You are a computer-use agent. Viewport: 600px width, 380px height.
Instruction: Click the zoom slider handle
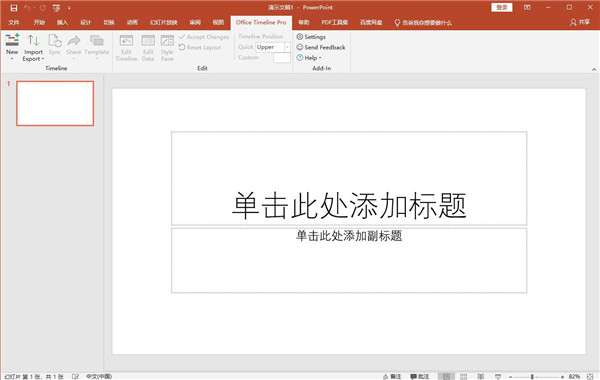click(532, 377)
